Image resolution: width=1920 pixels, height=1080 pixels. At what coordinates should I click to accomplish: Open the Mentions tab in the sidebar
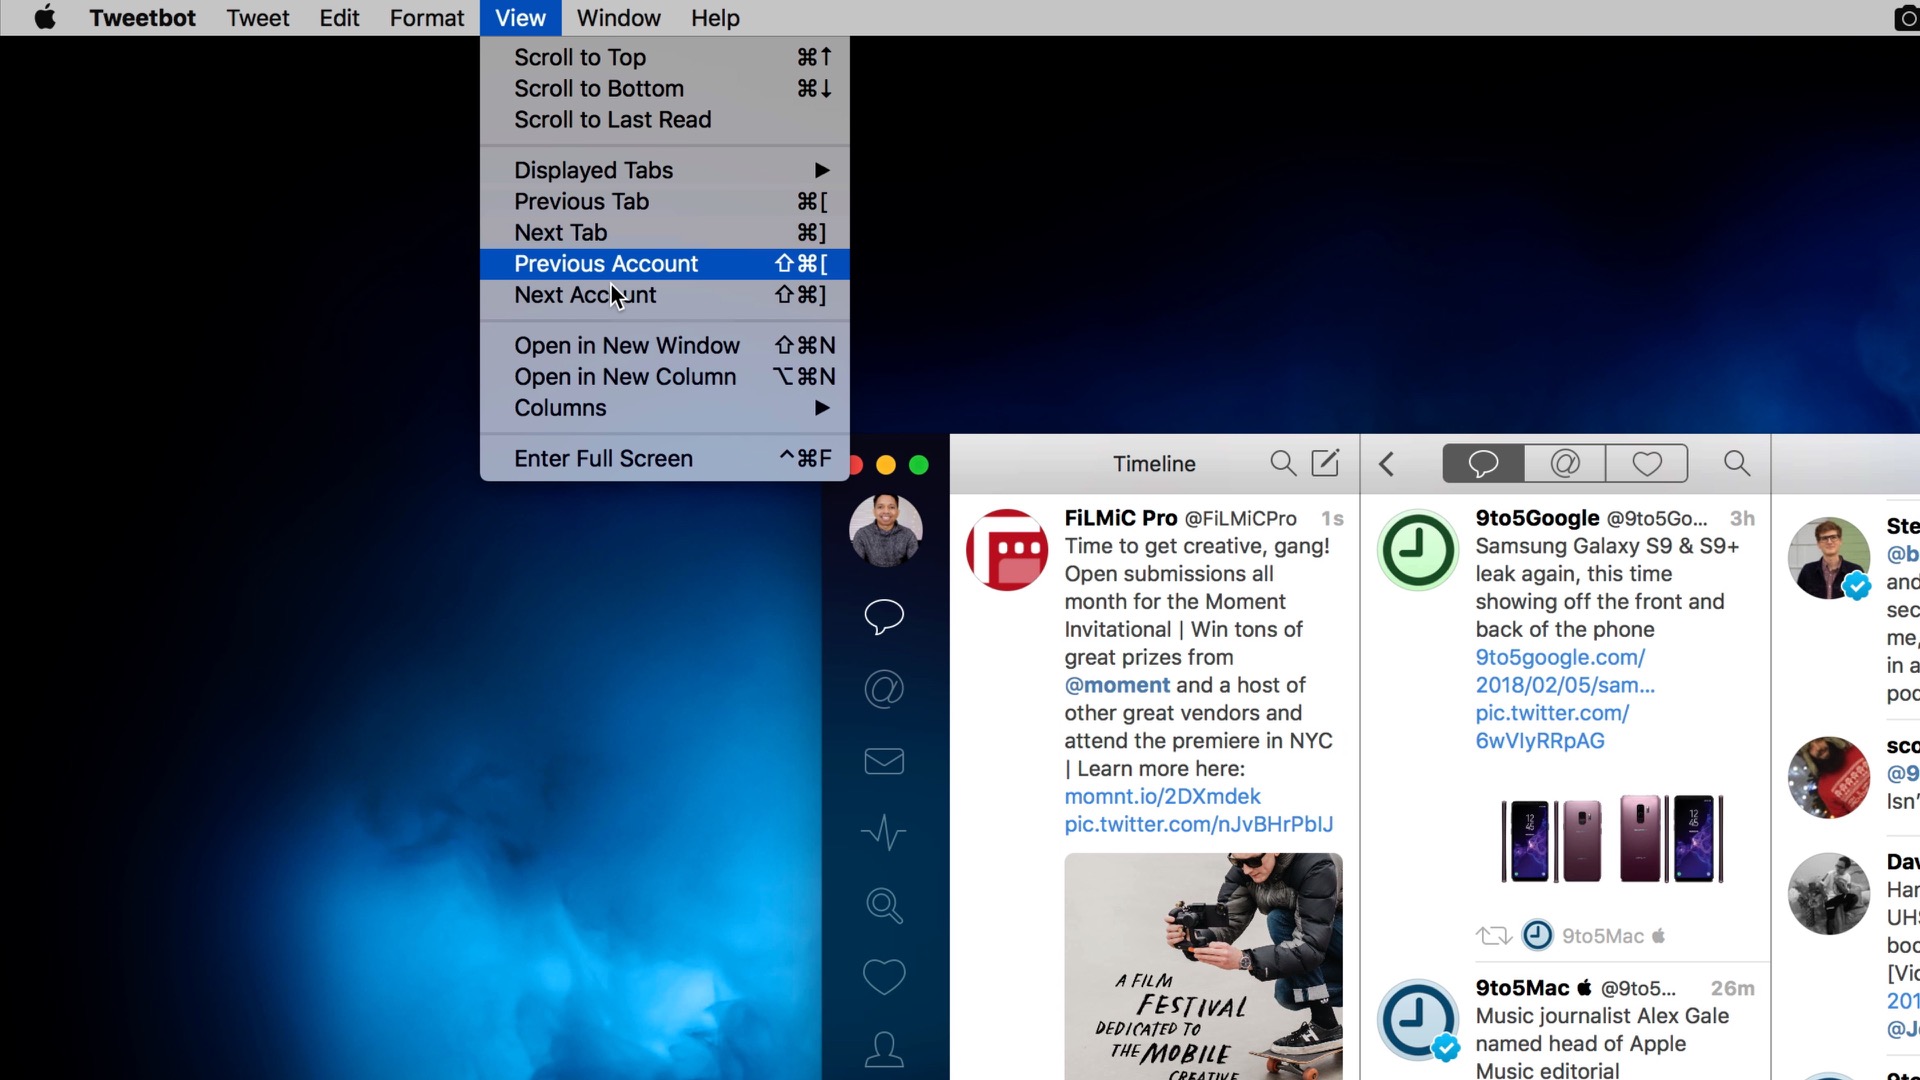pos(884,689)
